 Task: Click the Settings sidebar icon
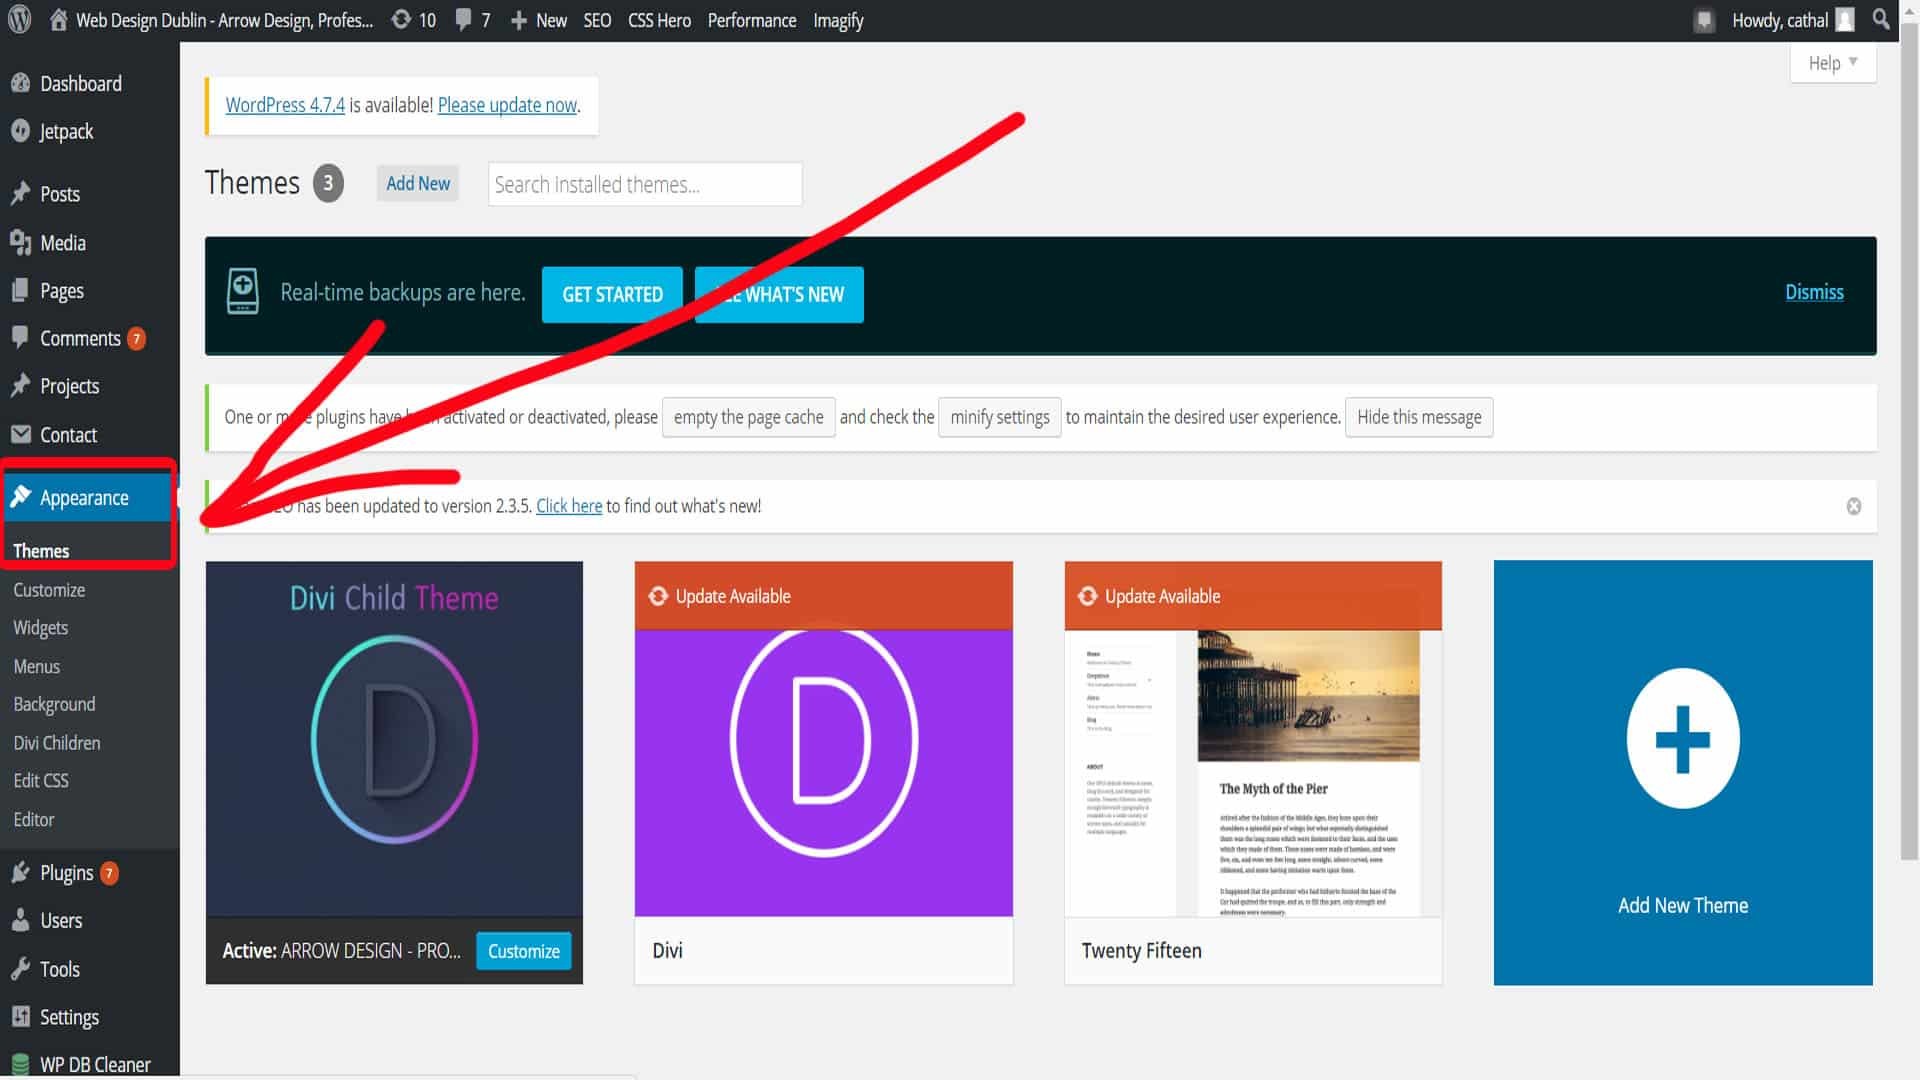(20, 1017)
